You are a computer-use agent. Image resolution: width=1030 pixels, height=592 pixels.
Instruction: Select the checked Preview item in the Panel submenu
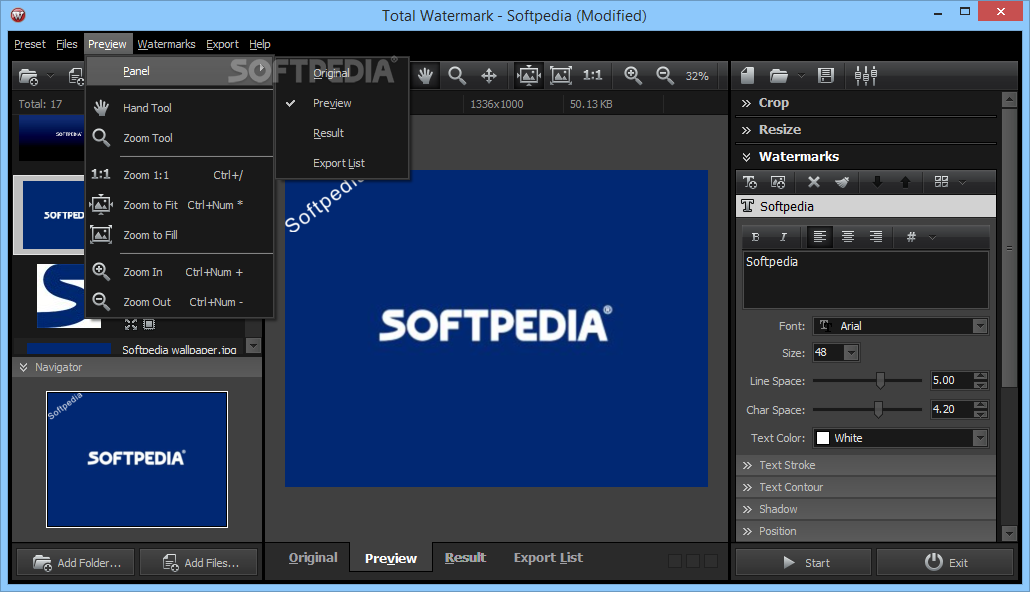(x=342, y=103)
